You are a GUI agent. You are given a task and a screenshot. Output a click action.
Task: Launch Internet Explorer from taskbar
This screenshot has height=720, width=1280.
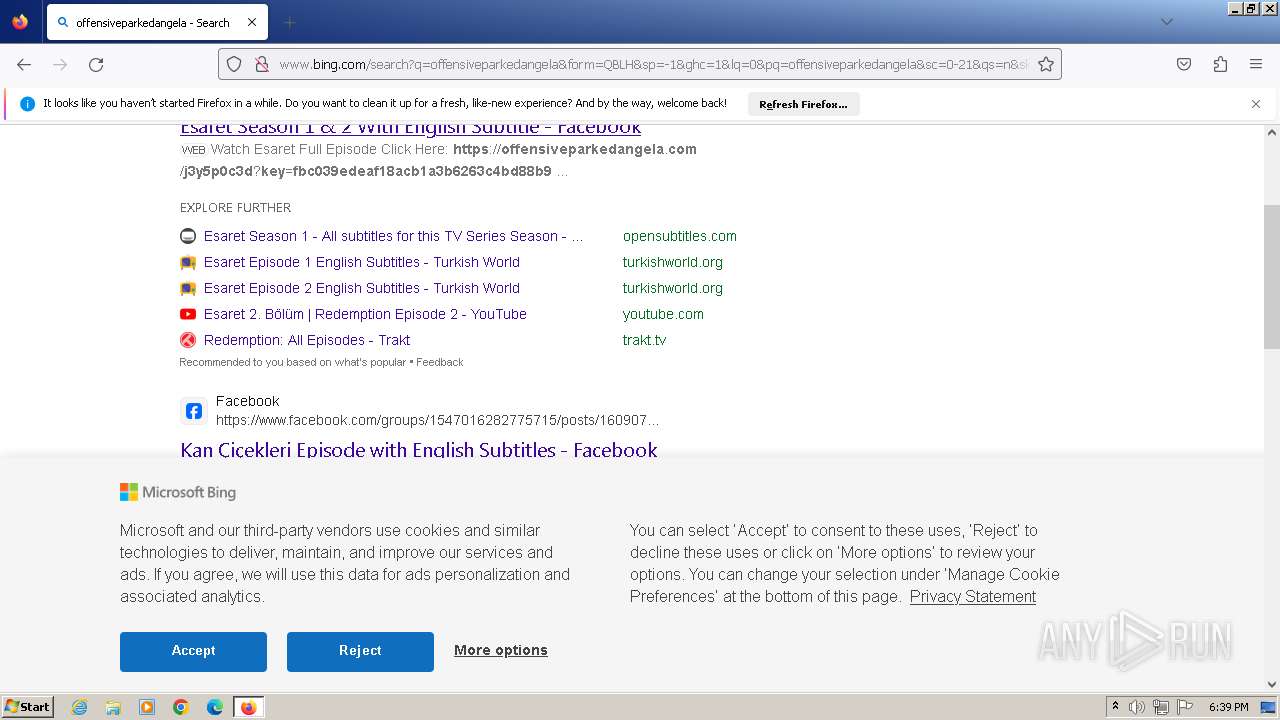[80, 707]
